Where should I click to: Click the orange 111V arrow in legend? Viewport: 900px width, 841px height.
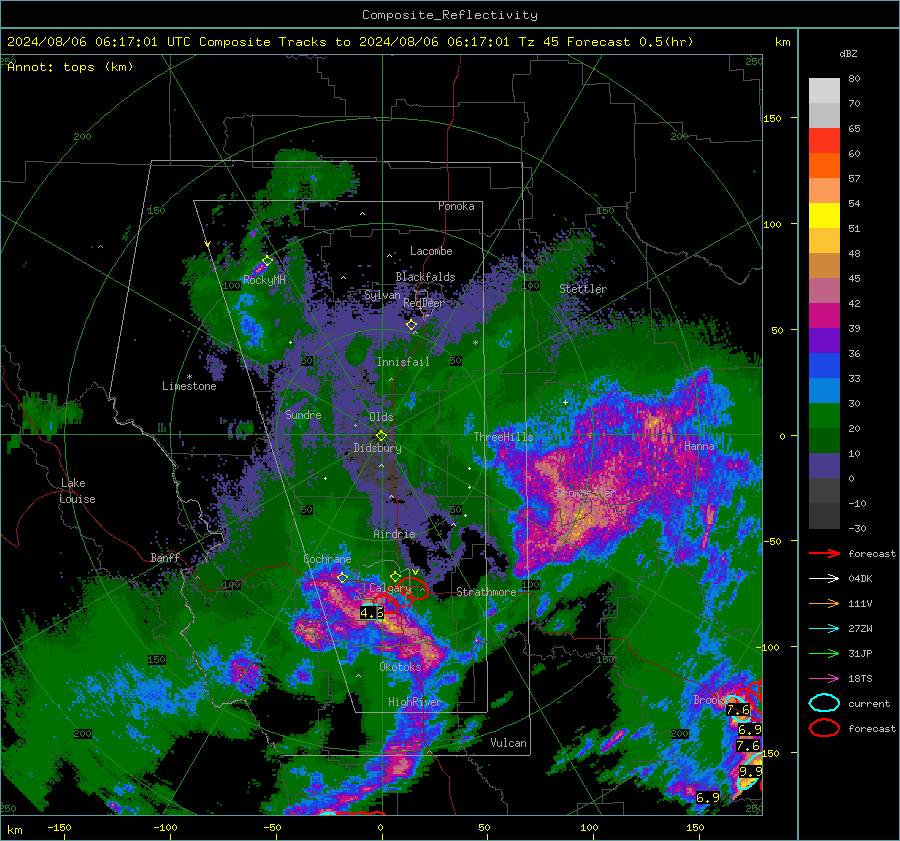(x=824, y=603)
